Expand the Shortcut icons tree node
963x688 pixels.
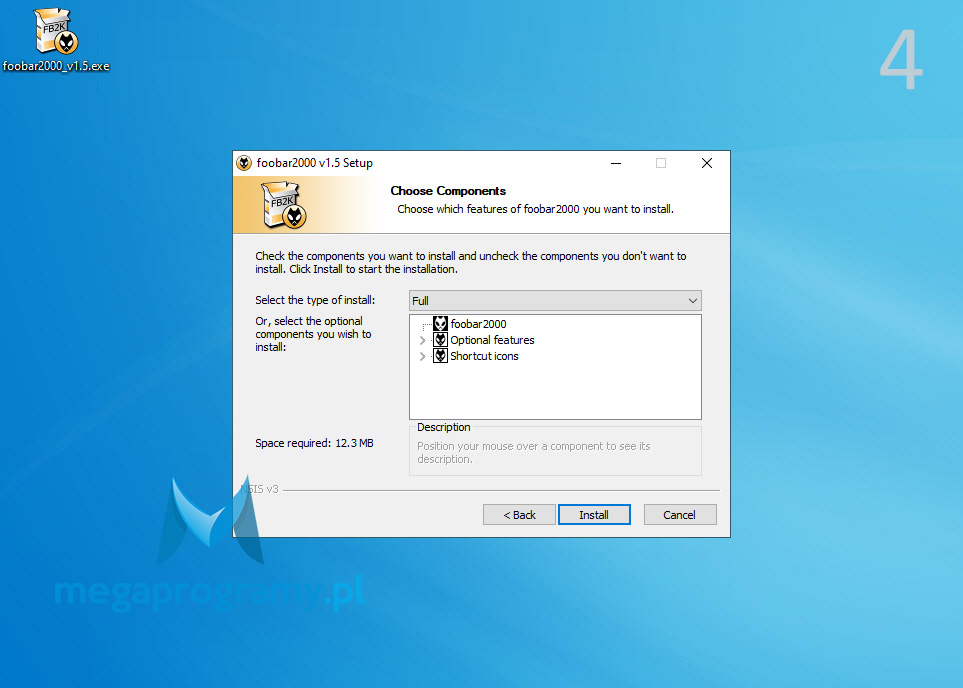click(423, 356)
